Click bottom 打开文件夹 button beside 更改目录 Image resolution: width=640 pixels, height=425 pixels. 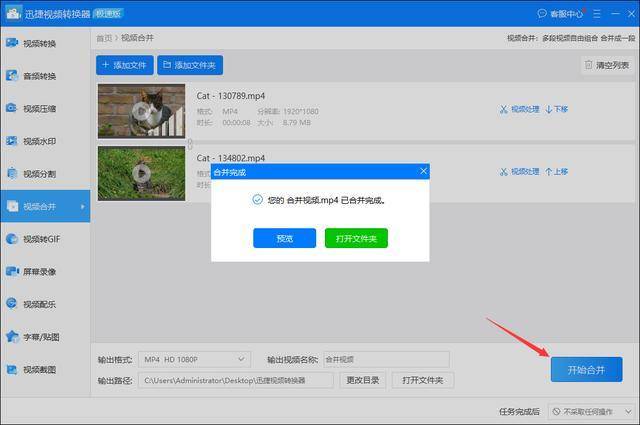click(x=423, y=380)
